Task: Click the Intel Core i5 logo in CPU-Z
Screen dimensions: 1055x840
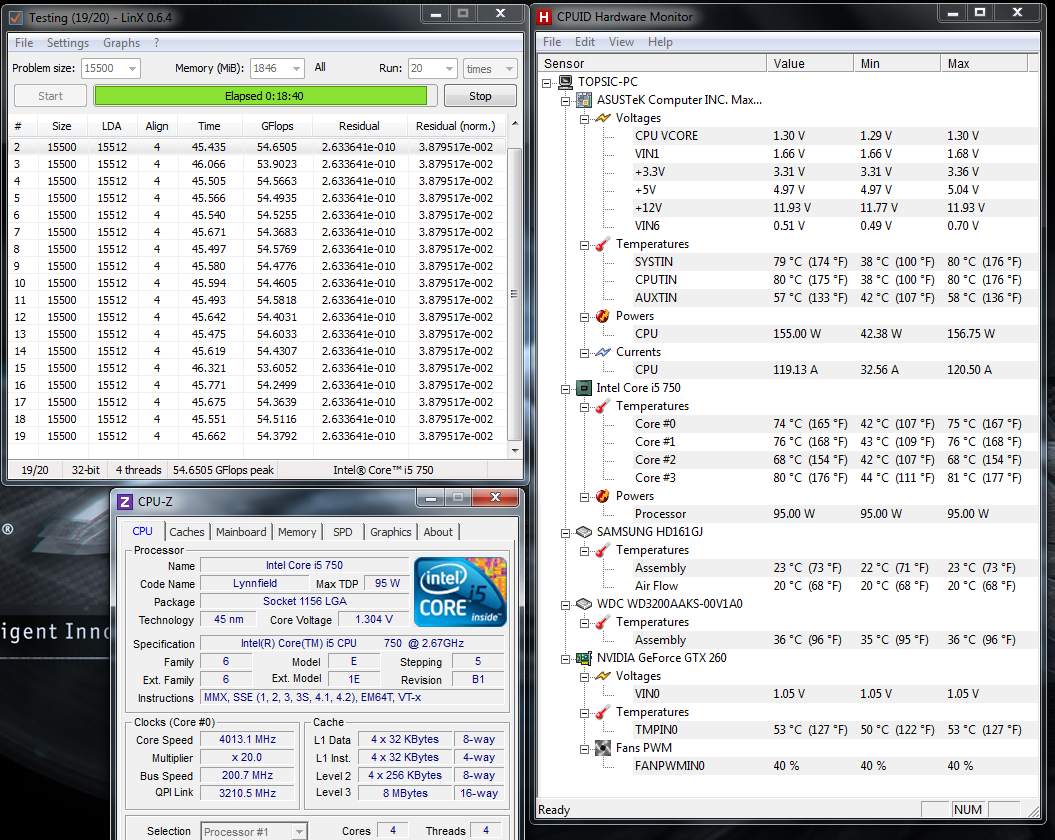Action: (460, 592)
